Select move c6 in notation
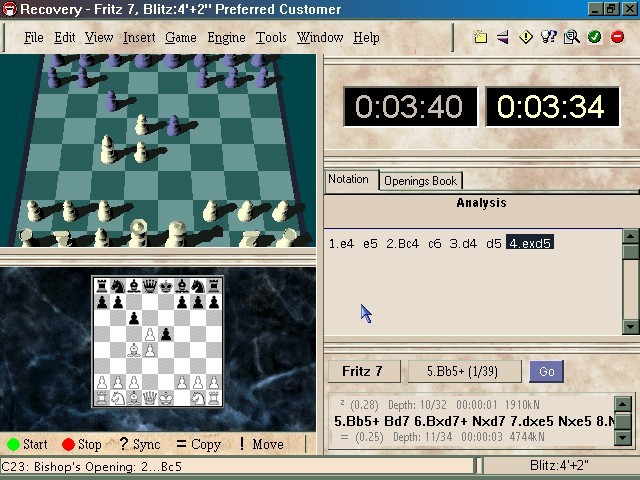Viewport: 640px width, 480px height. pyautogui.click(x=434, y=244)
